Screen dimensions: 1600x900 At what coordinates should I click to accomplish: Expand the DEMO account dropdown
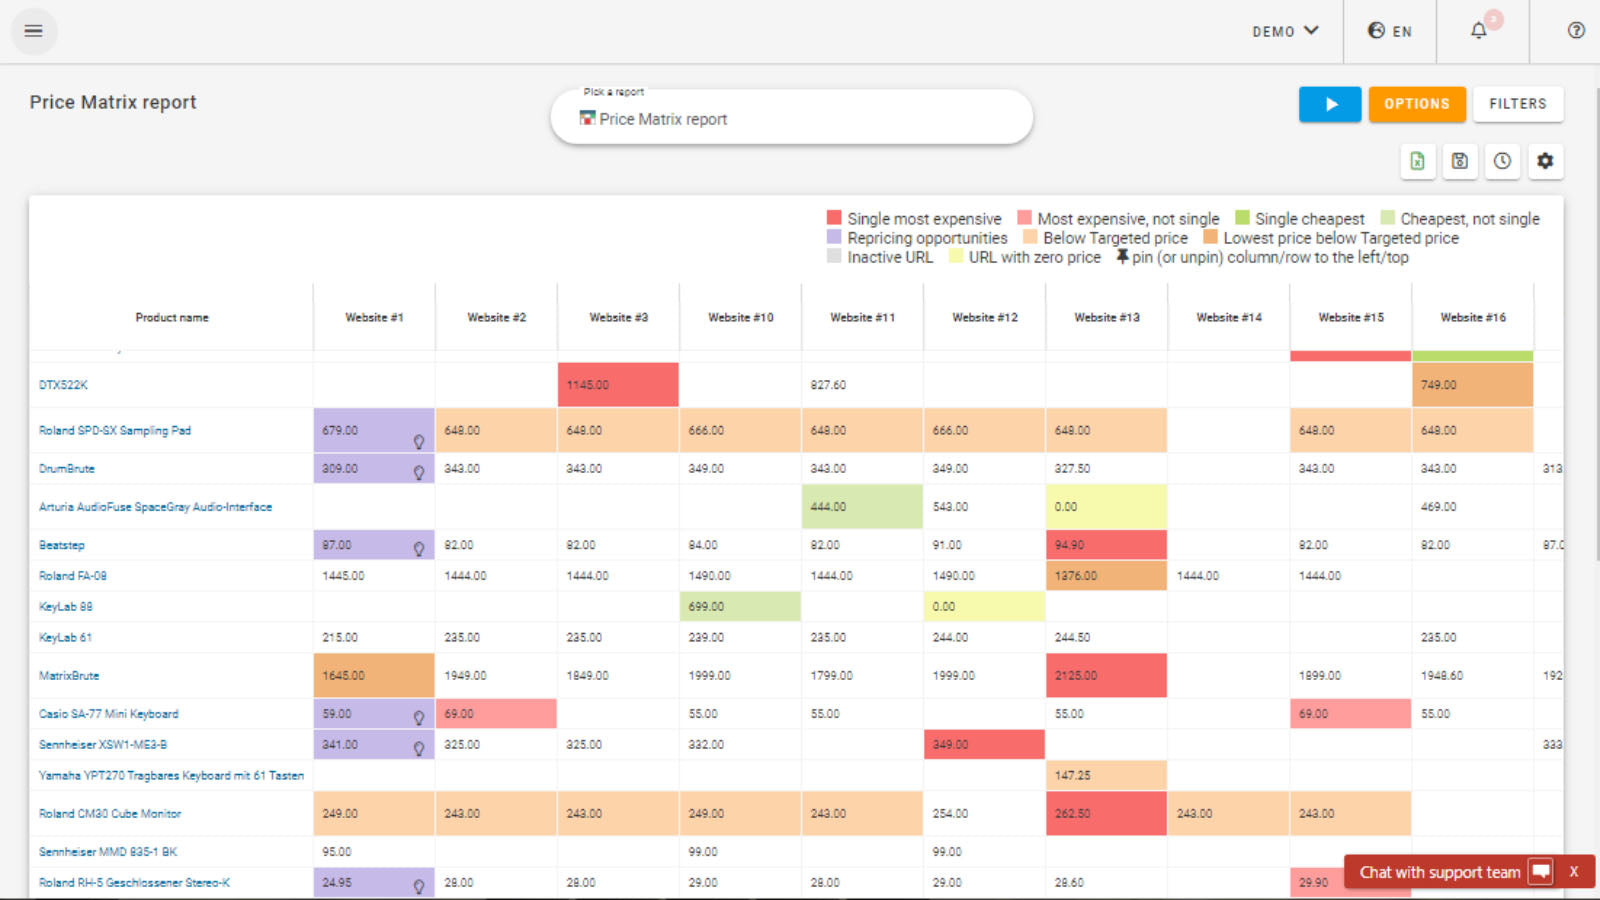pos(1285,31)
